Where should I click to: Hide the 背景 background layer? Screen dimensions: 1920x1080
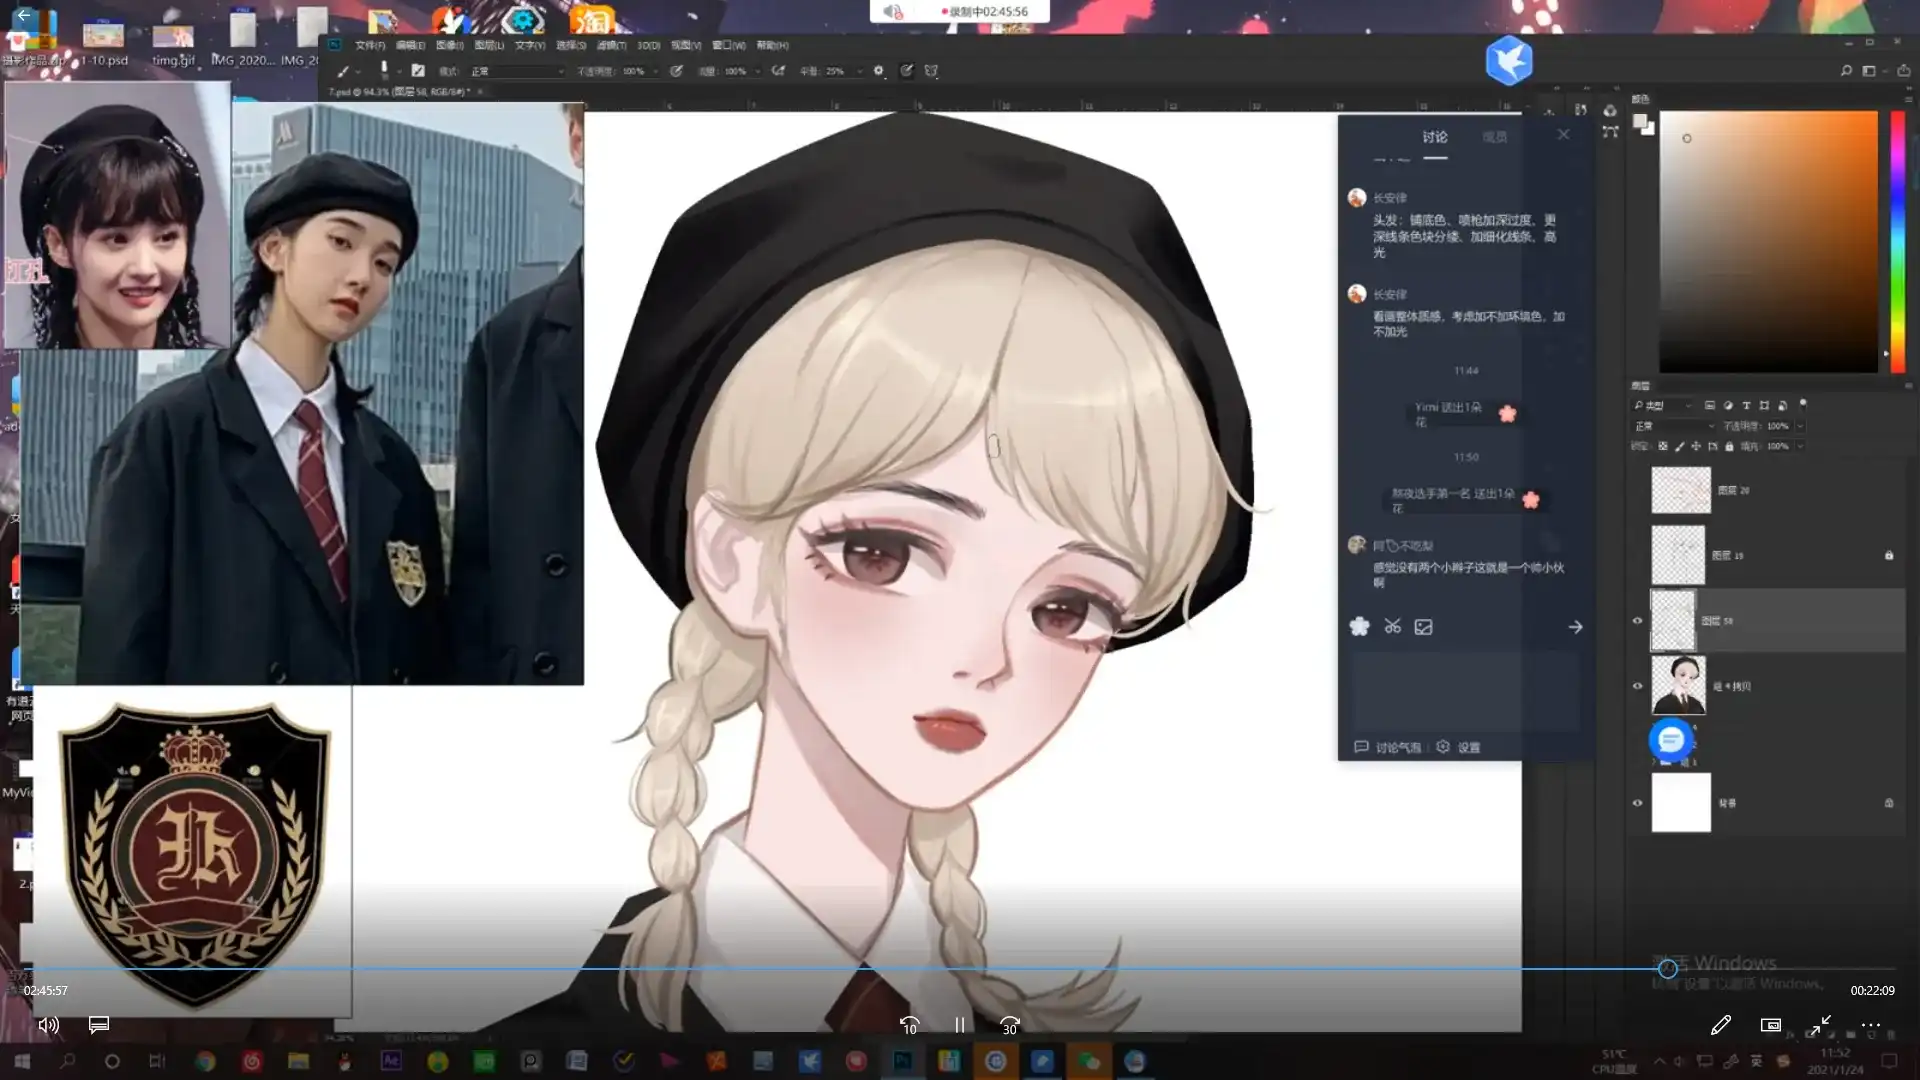(x=1637, y=803)
